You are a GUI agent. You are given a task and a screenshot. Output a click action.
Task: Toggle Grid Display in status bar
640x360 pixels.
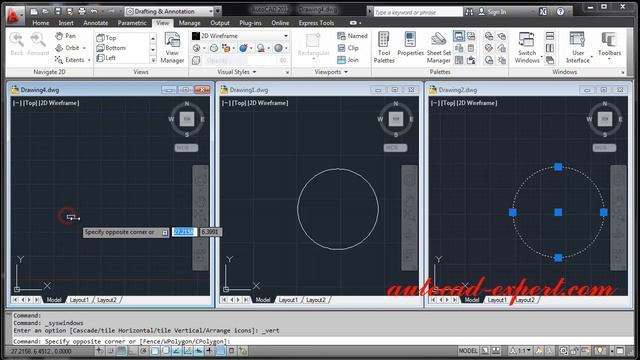tap(122, 351)
